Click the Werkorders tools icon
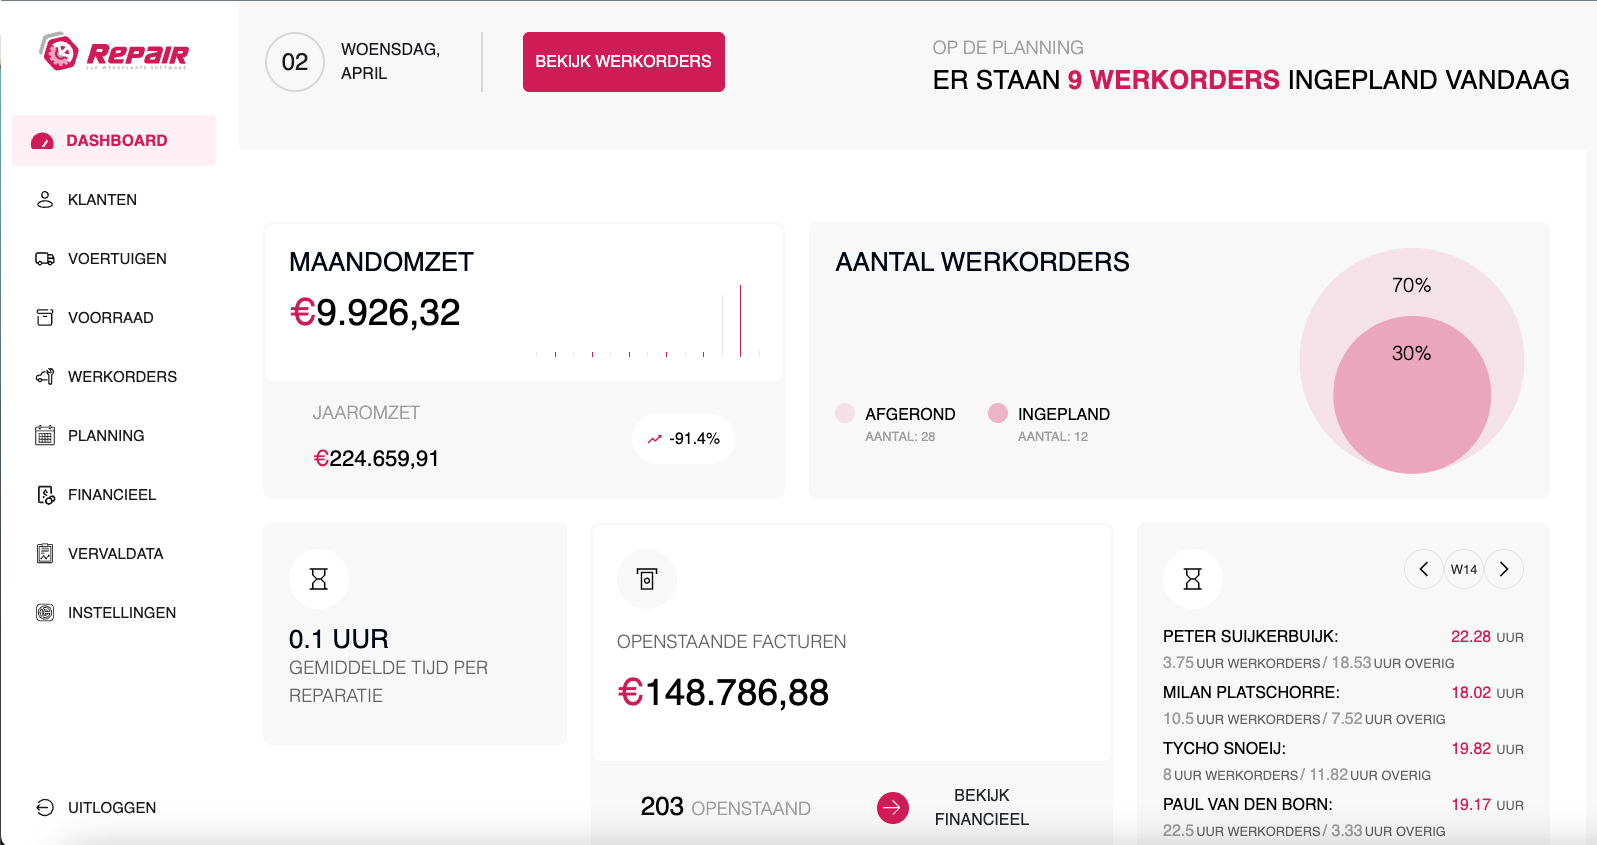 click(45, 377)
